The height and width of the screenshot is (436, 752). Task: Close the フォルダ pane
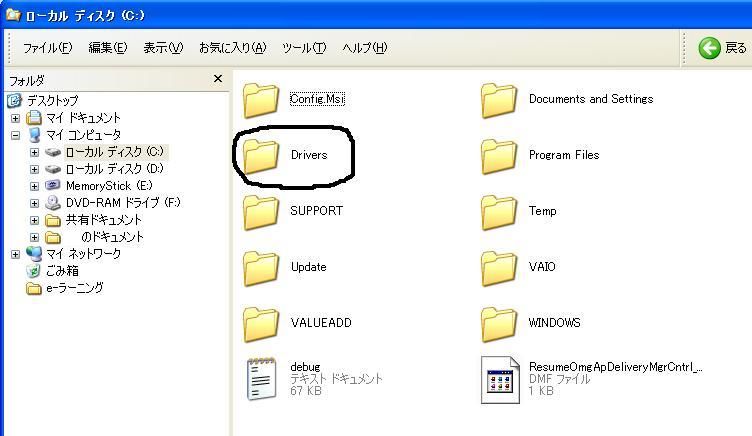point(218,78)
